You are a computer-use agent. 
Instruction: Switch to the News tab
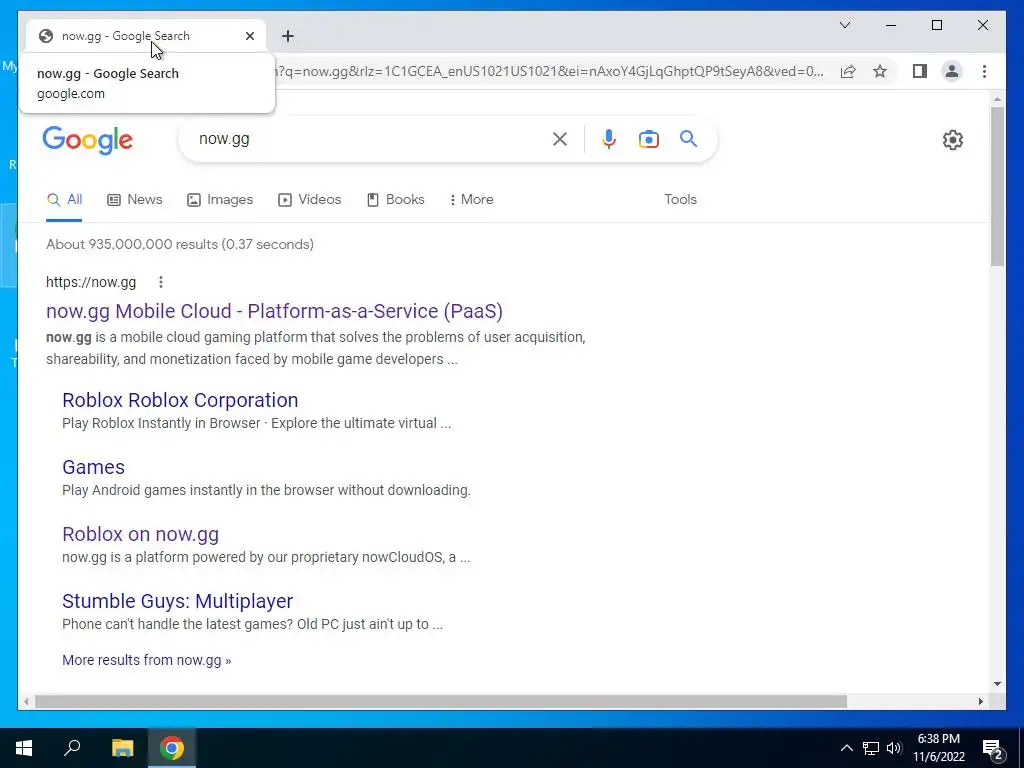point(135,200)
